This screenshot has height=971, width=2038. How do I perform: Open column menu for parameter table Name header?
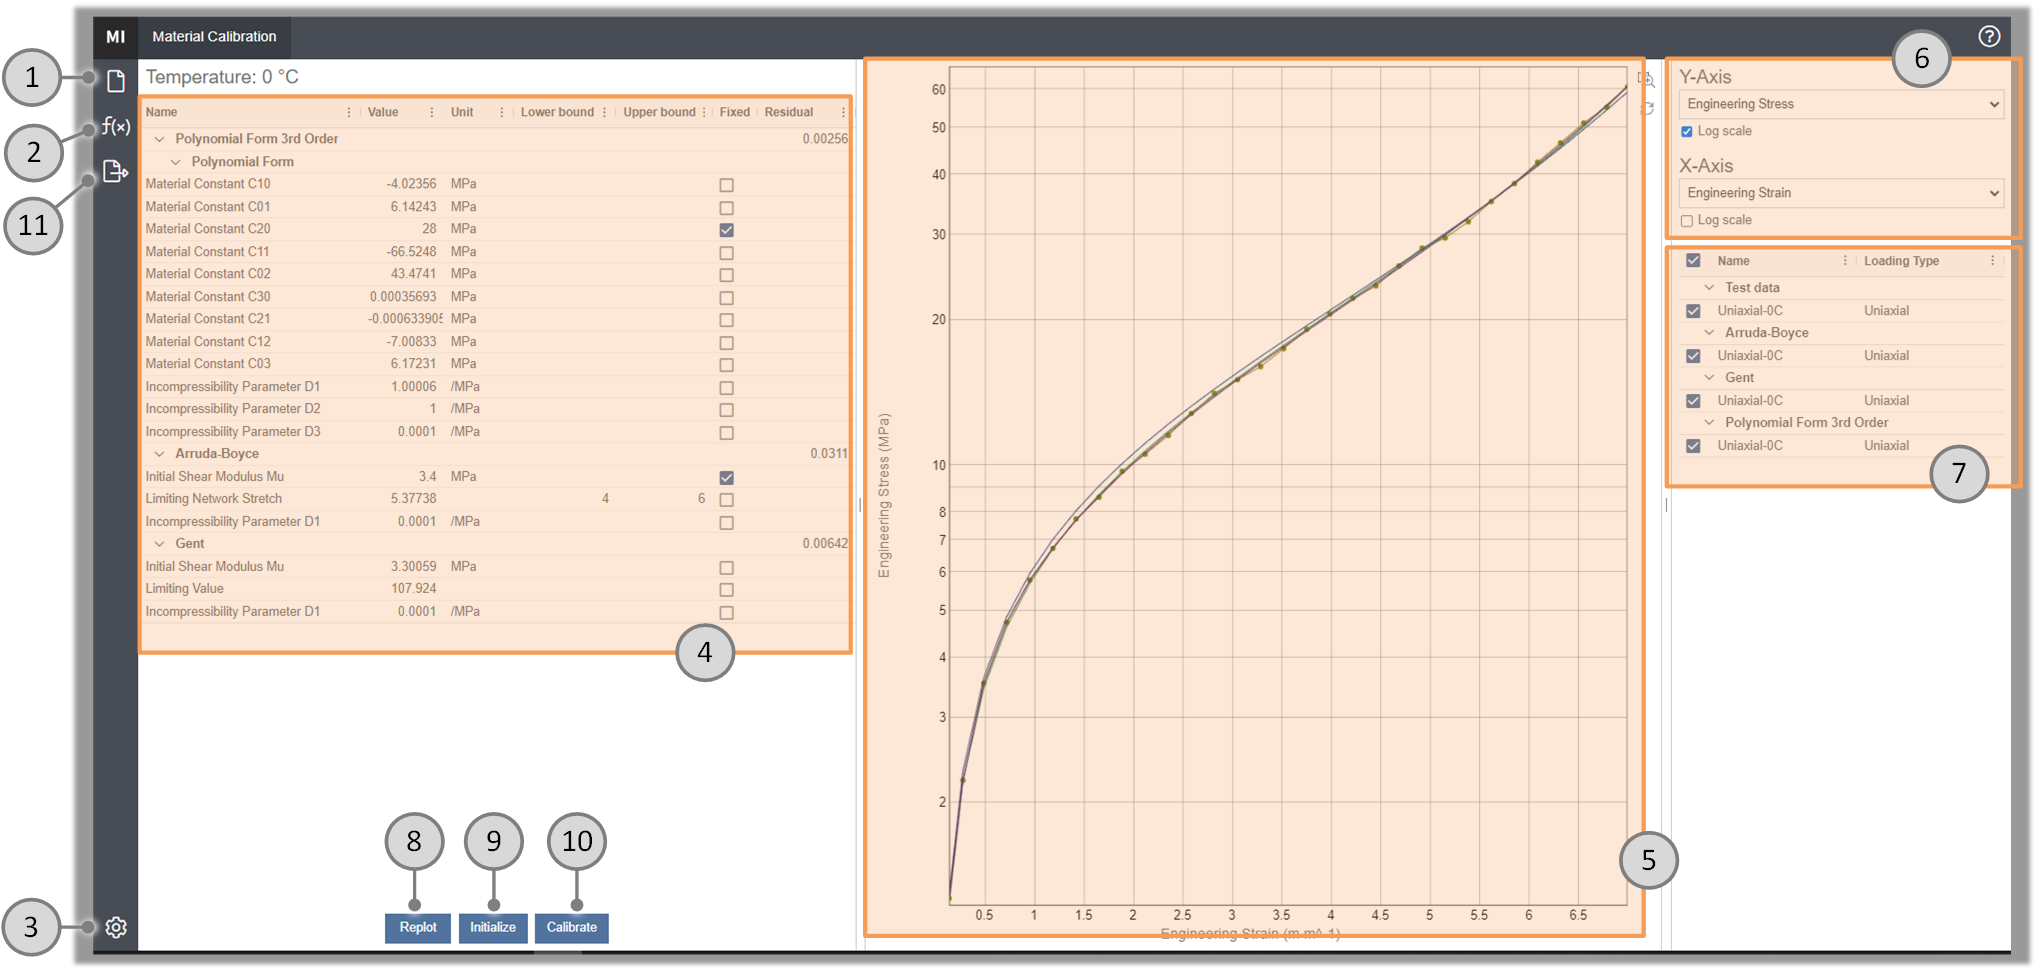[348, 112]
